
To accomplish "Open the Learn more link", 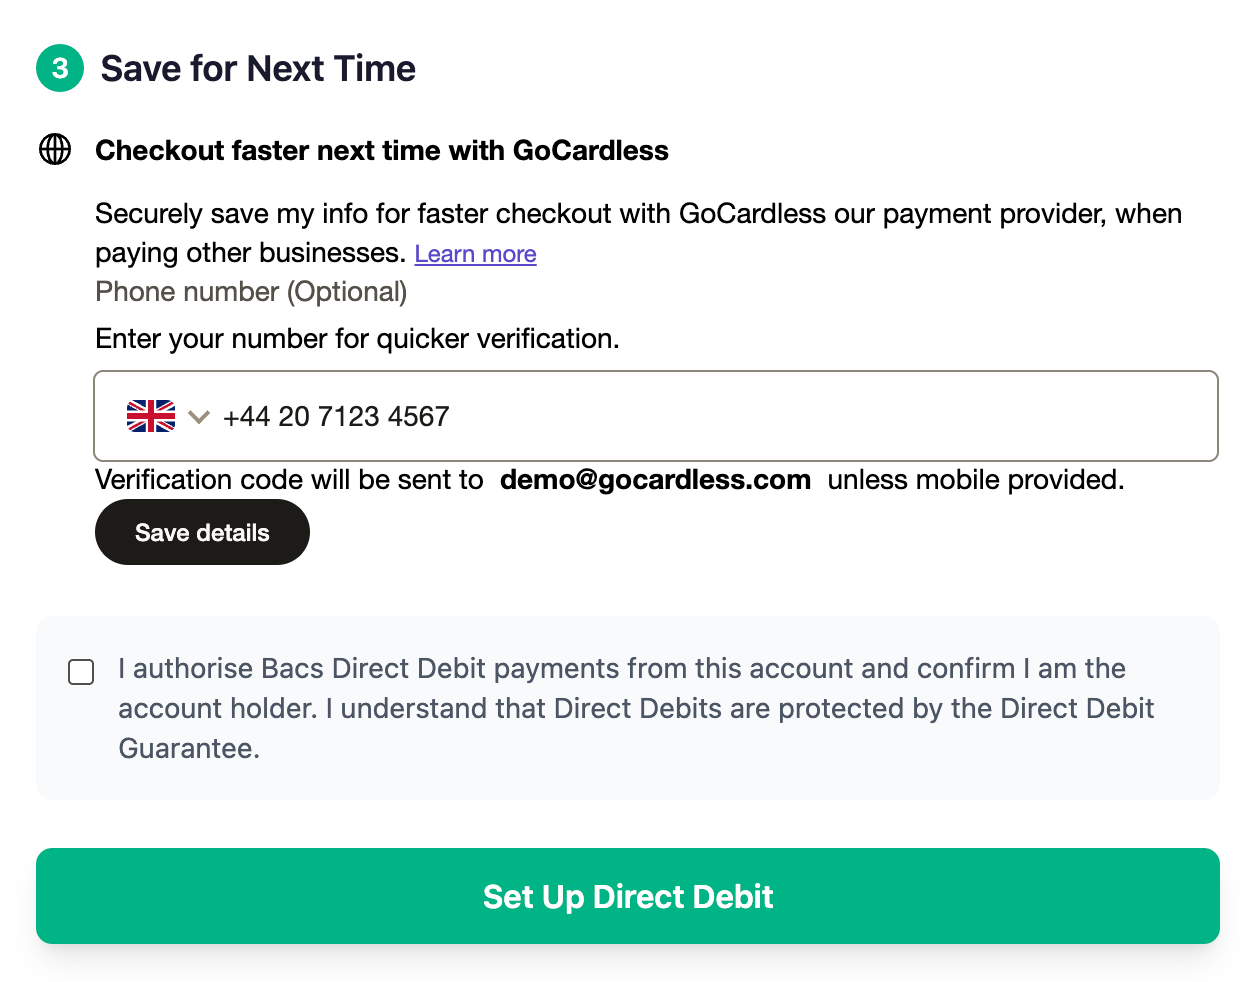I will point(475,254).
